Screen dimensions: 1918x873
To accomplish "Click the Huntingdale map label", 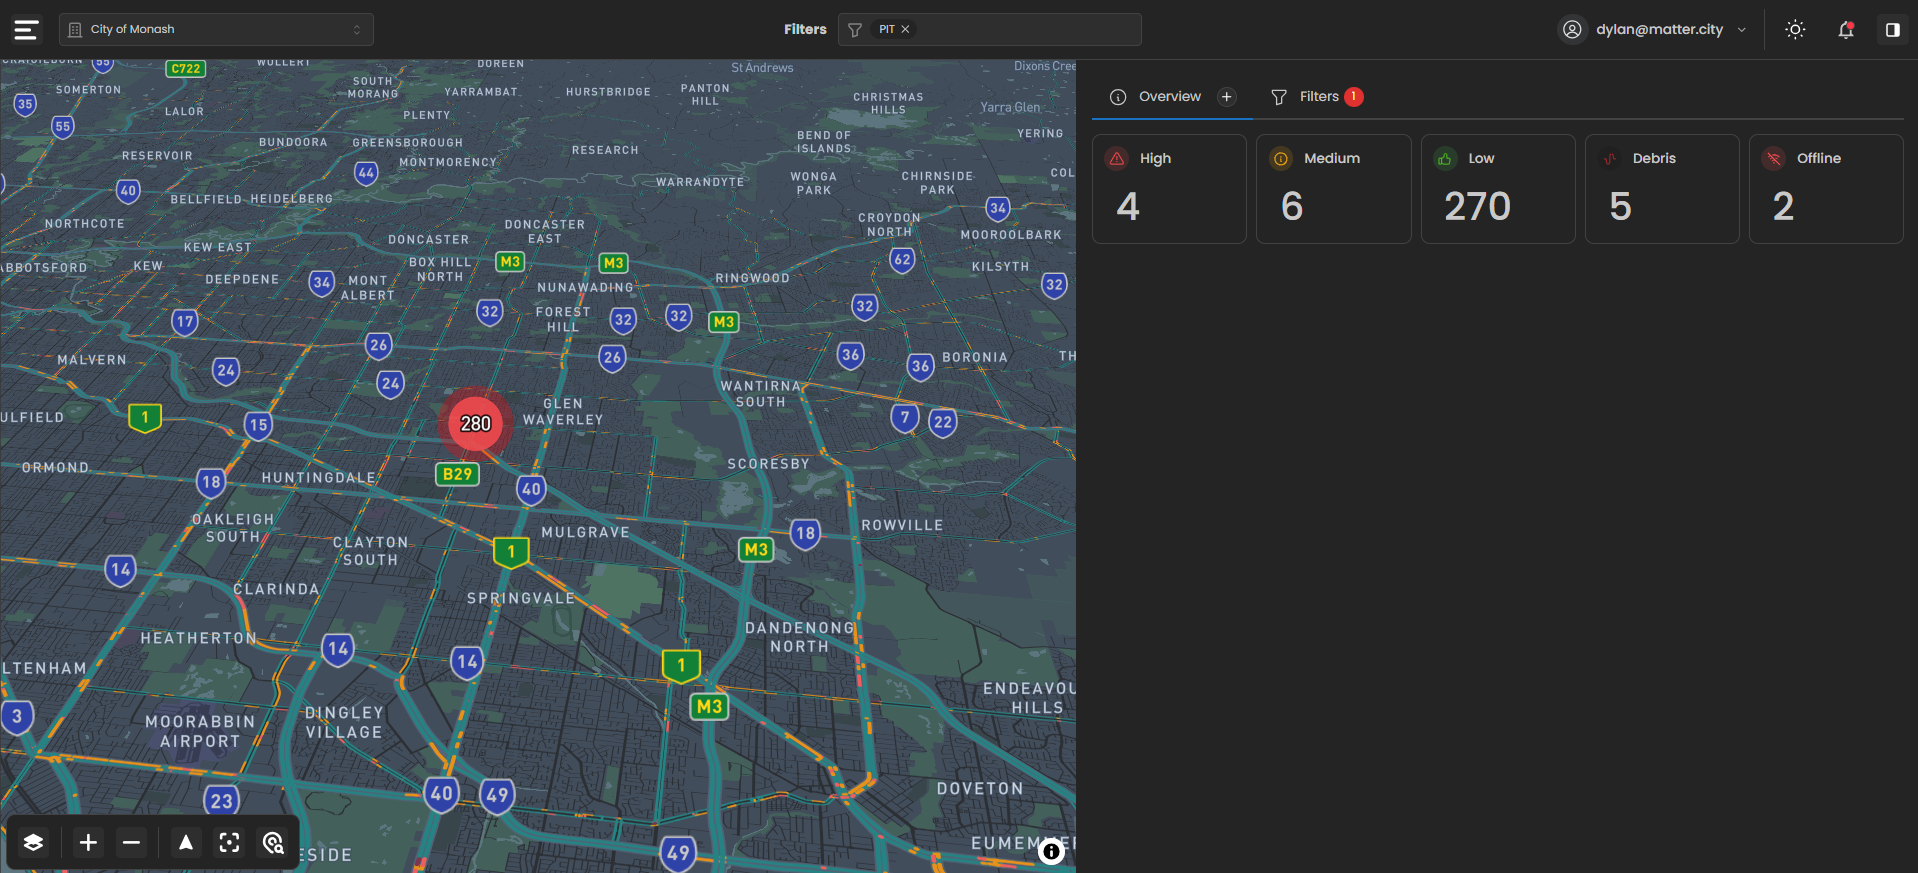I will 319,478.
